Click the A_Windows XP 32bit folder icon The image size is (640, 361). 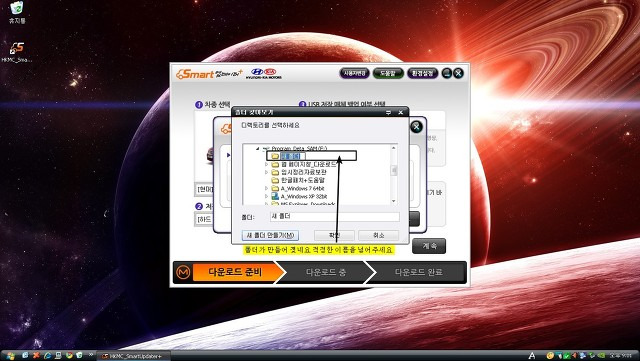275,196
